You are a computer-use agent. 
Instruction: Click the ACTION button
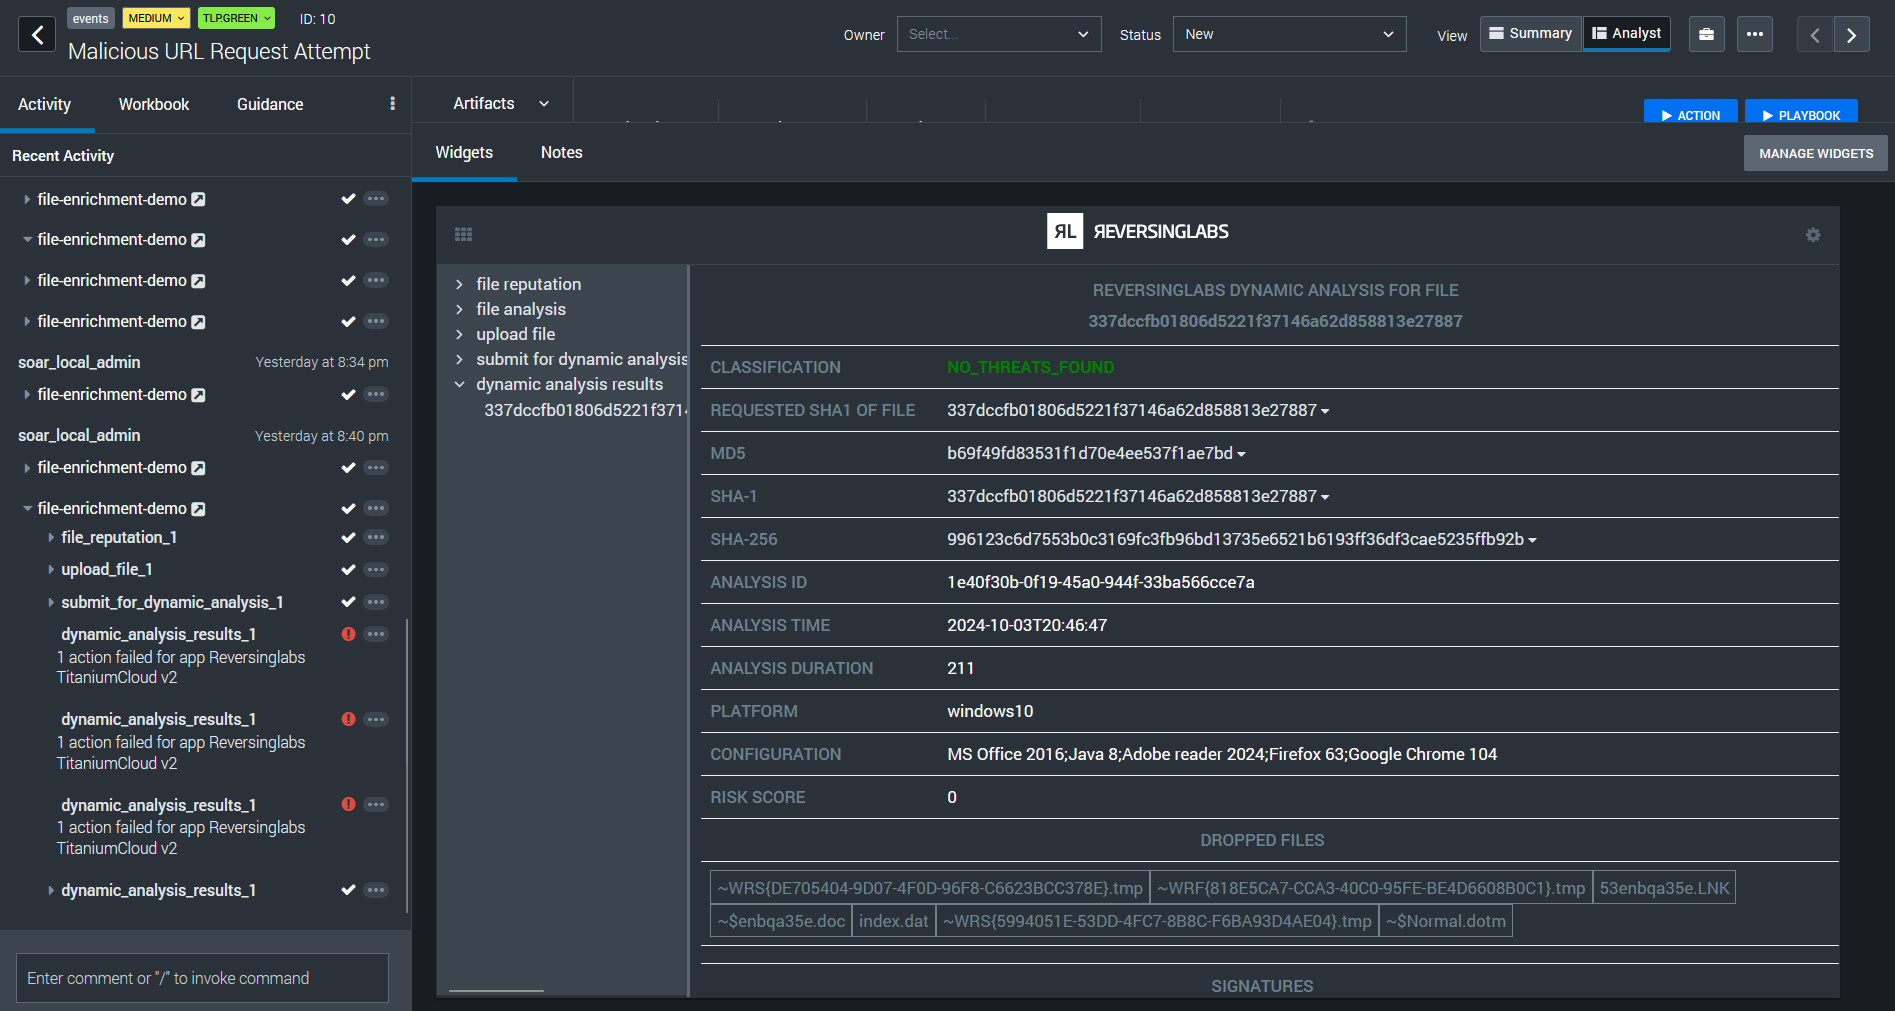point(1691,112)
